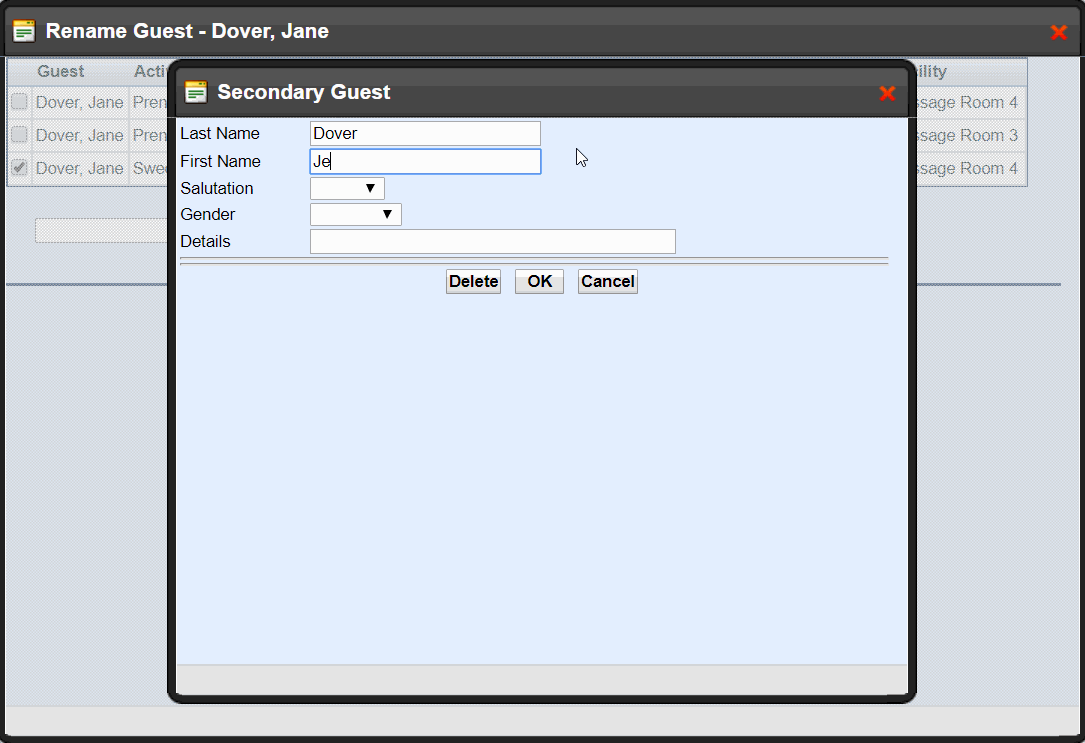Image resolution: width=1085 pixels, height=743 pixels.
Task: Click the Gender field label
Action: click(208, 215)
